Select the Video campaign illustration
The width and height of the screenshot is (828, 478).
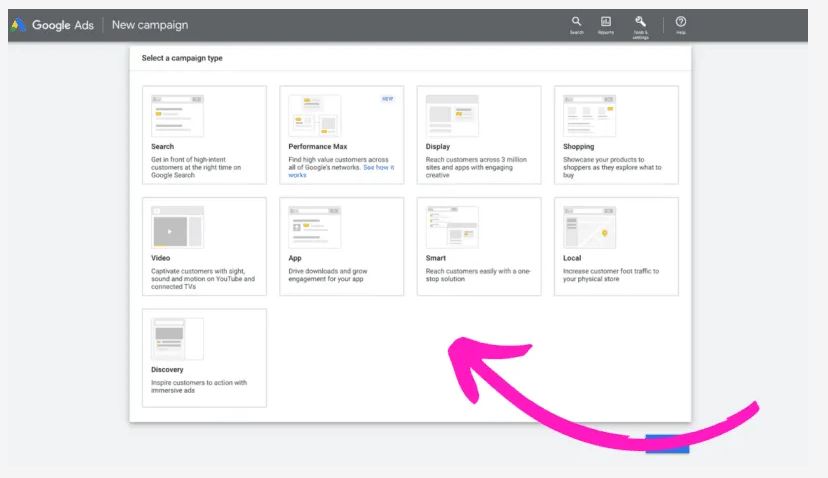pyautogui.click(x=177, y=227)
